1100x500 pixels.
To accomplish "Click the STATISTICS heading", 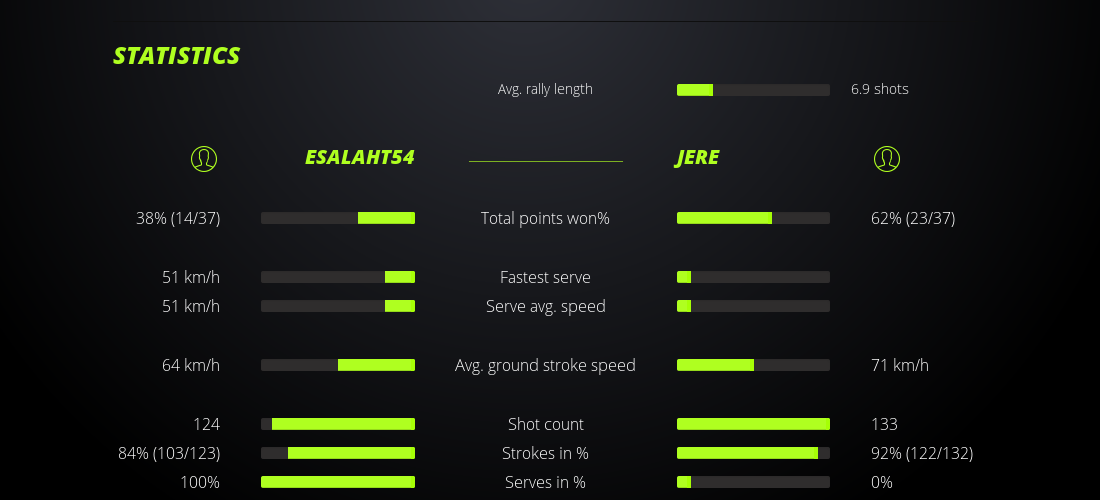I will [x=176, y=55].
